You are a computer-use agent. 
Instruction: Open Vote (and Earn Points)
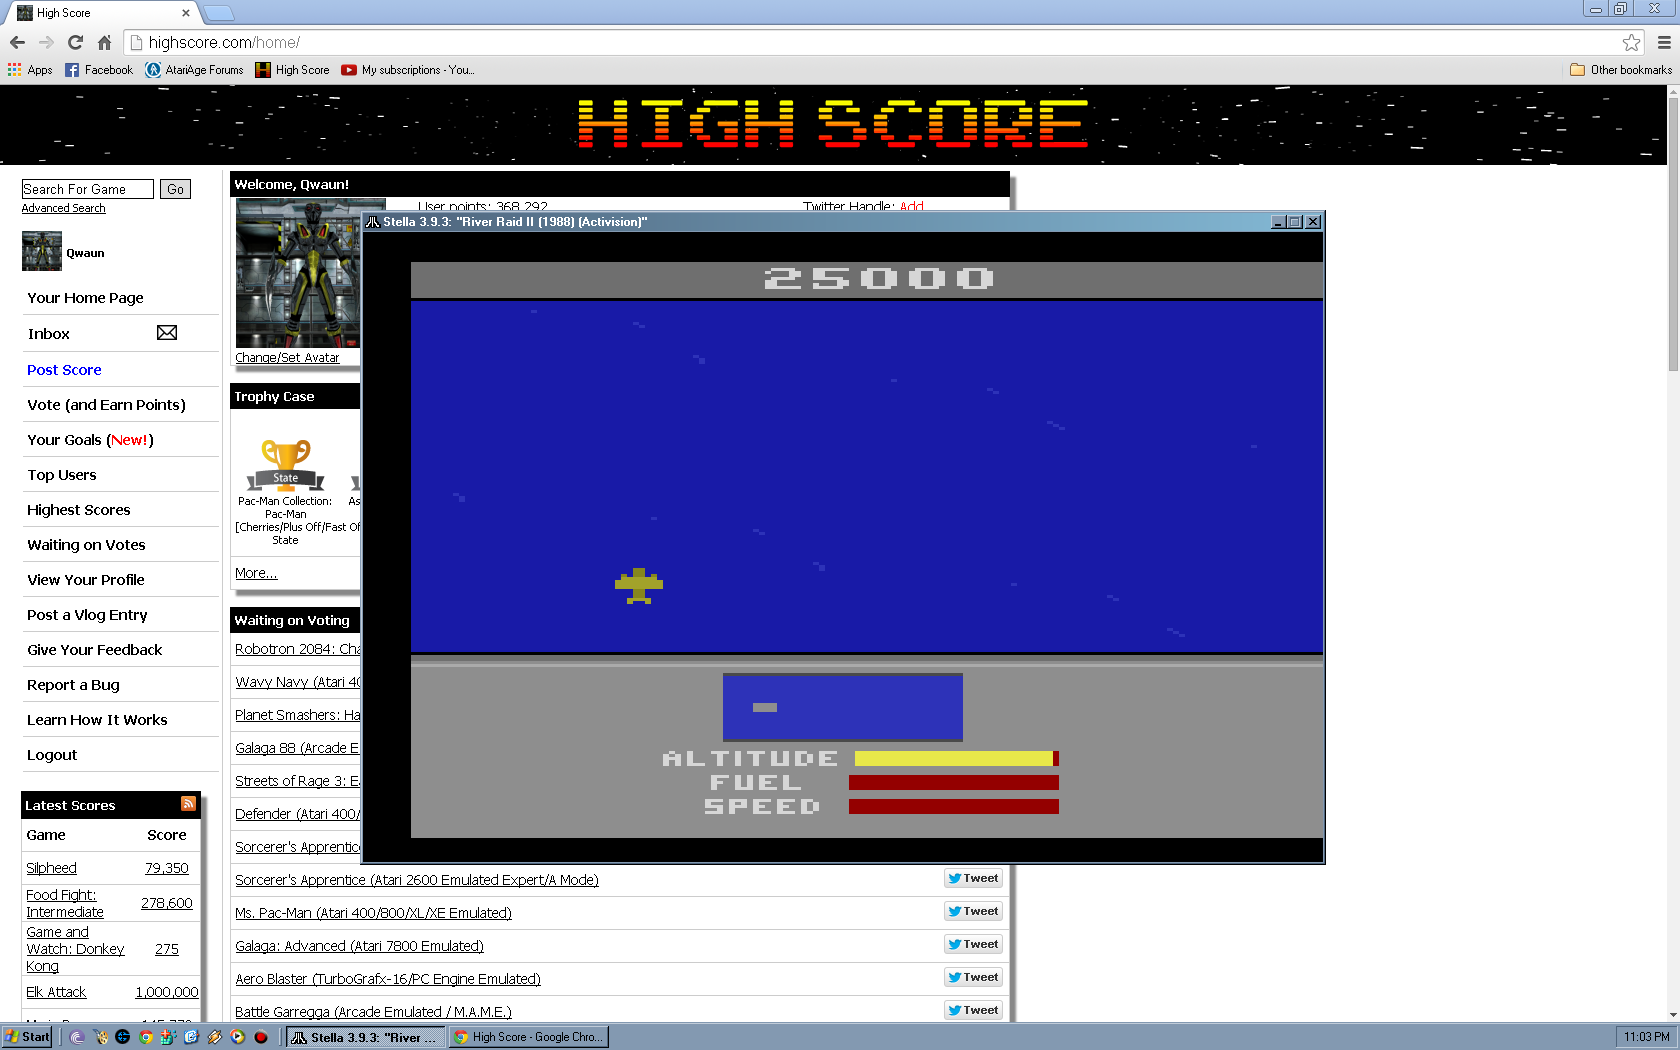(x=106, y=405)
